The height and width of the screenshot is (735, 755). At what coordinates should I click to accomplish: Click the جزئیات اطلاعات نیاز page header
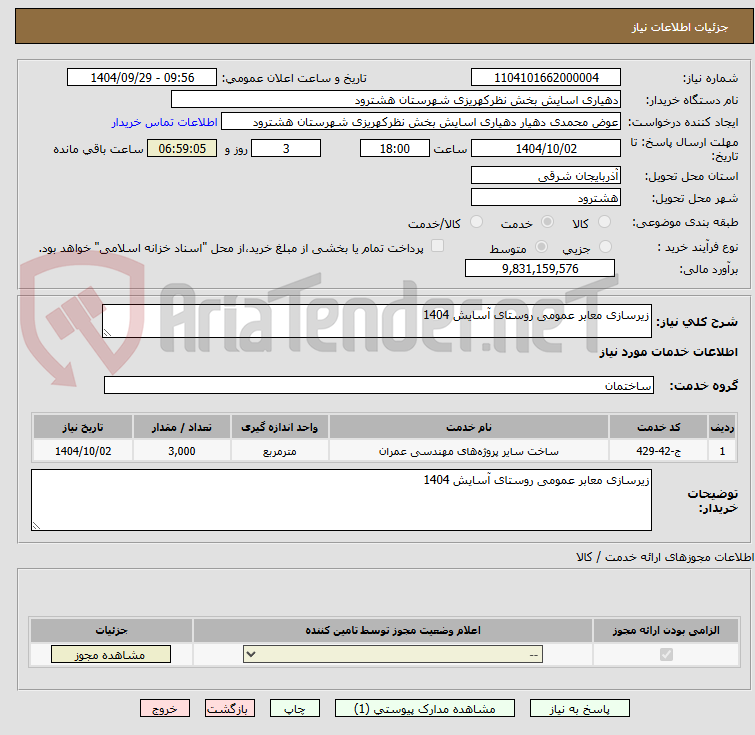point(679,27)
